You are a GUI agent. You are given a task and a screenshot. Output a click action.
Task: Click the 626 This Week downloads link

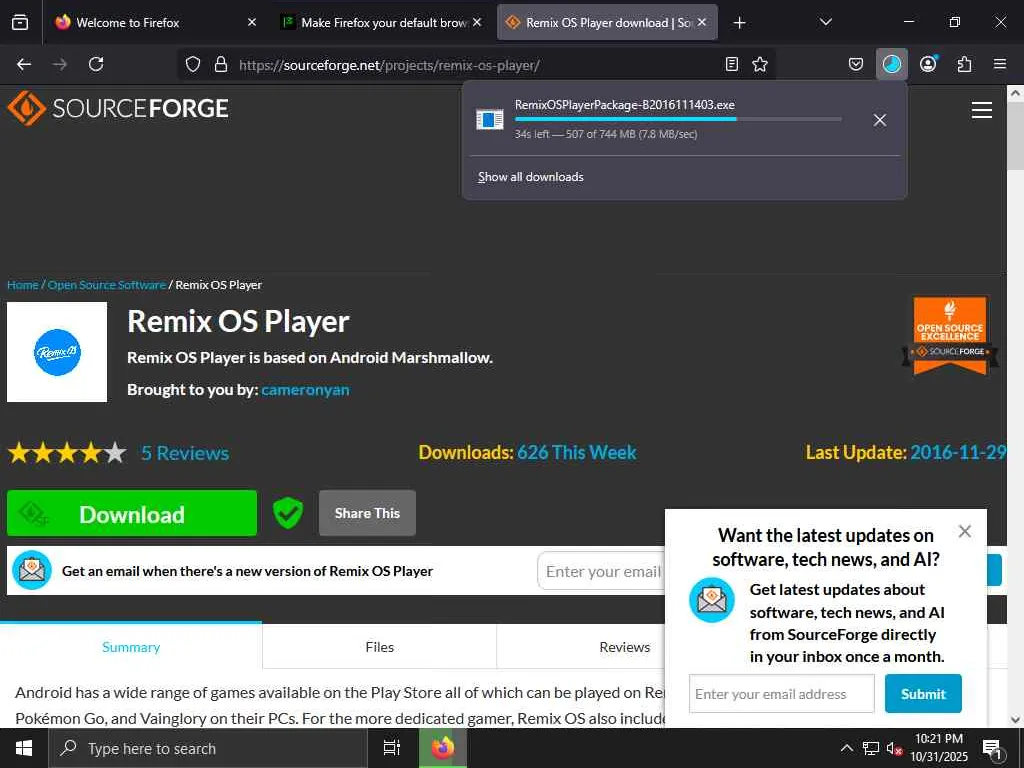click(577, 453)
